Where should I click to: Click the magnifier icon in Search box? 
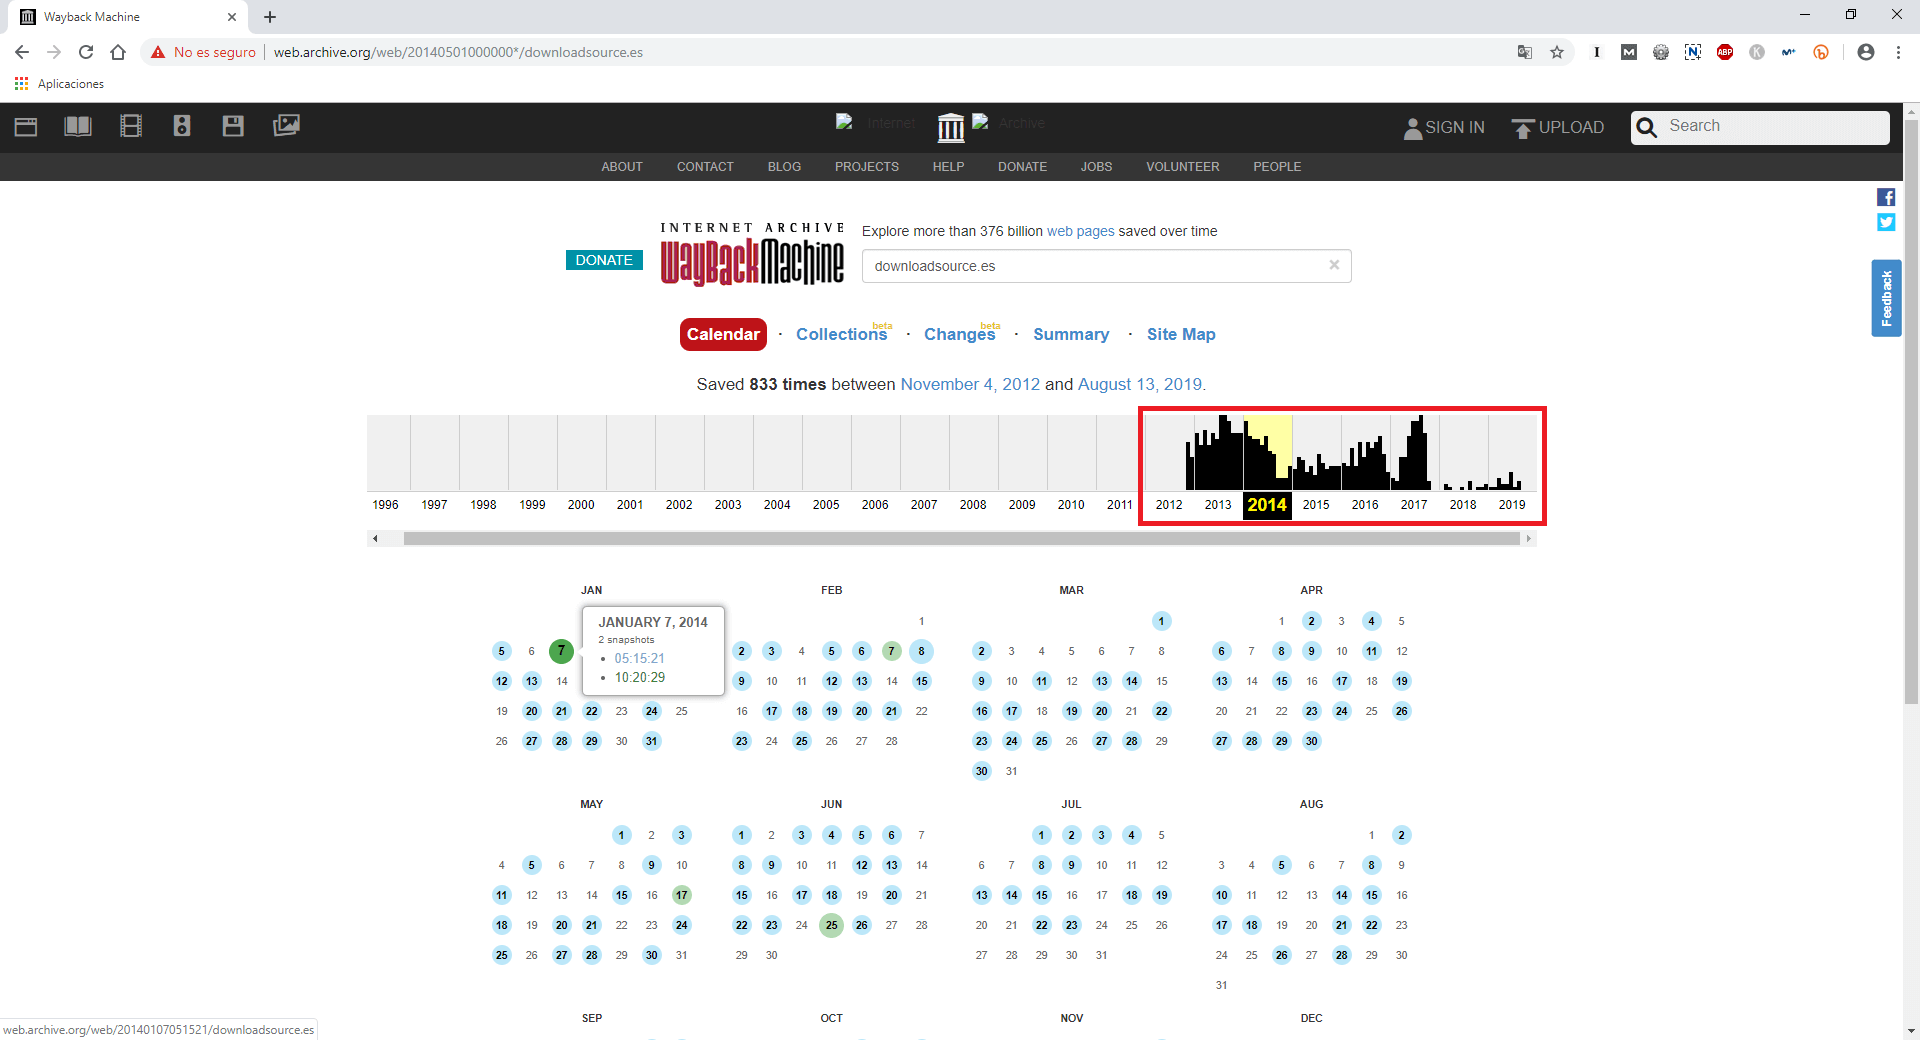[x=1647, y=127]
